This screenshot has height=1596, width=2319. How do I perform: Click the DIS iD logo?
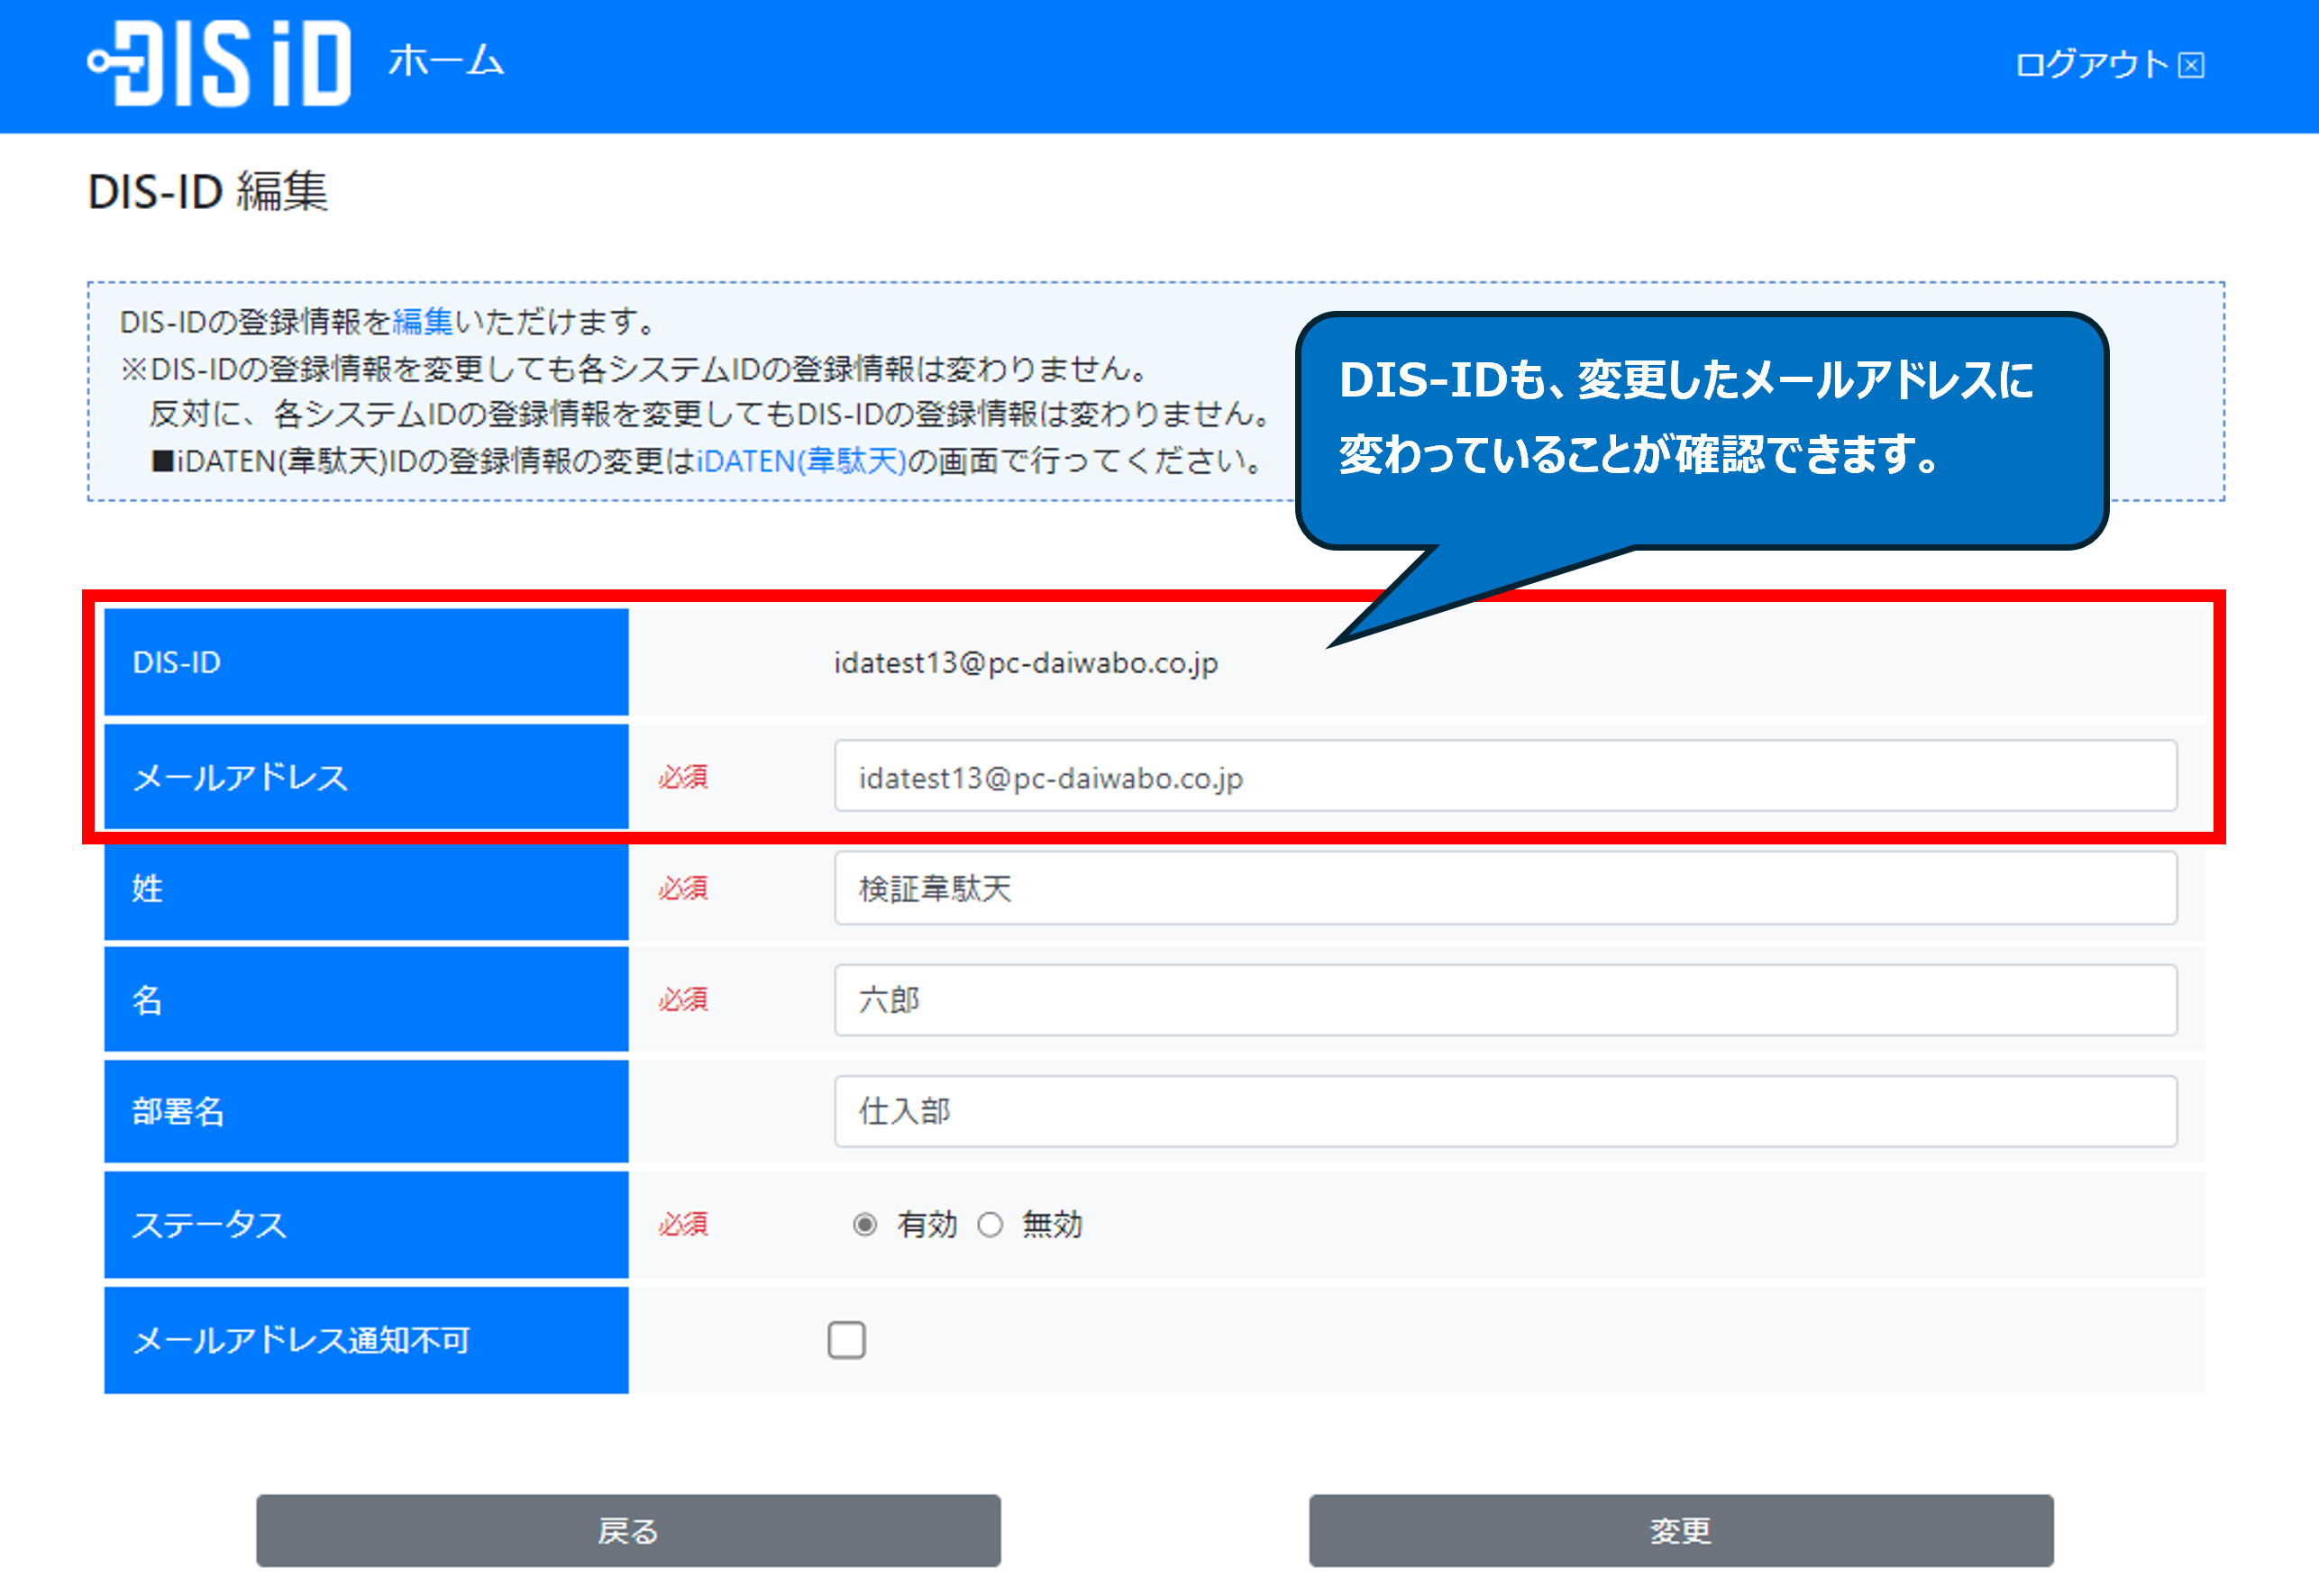220,64
